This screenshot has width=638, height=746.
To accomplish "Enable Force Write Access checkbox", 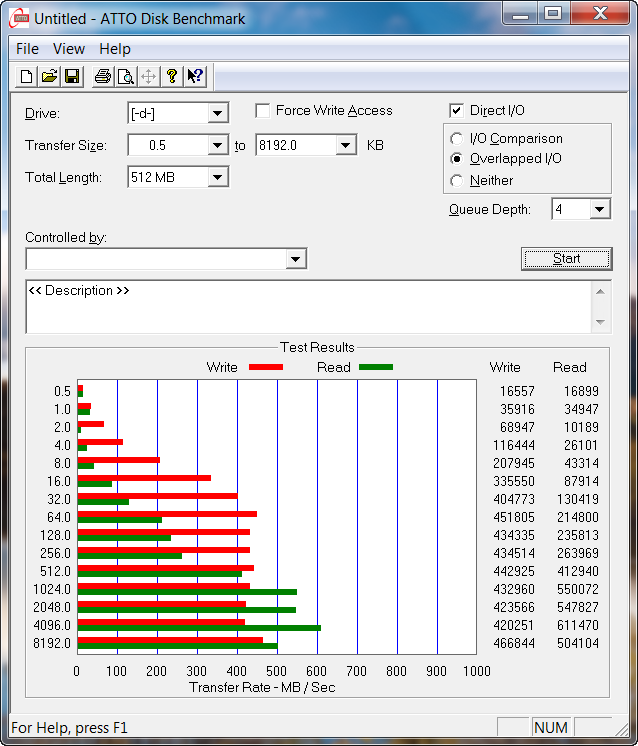I will (263, 111).
